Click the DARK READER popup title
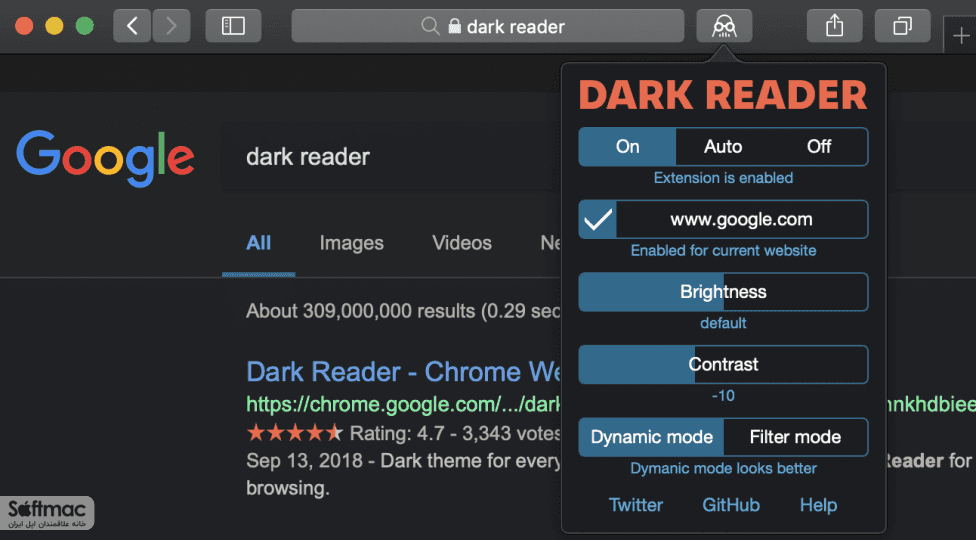976x540 pixels. (x=723, y=95)
